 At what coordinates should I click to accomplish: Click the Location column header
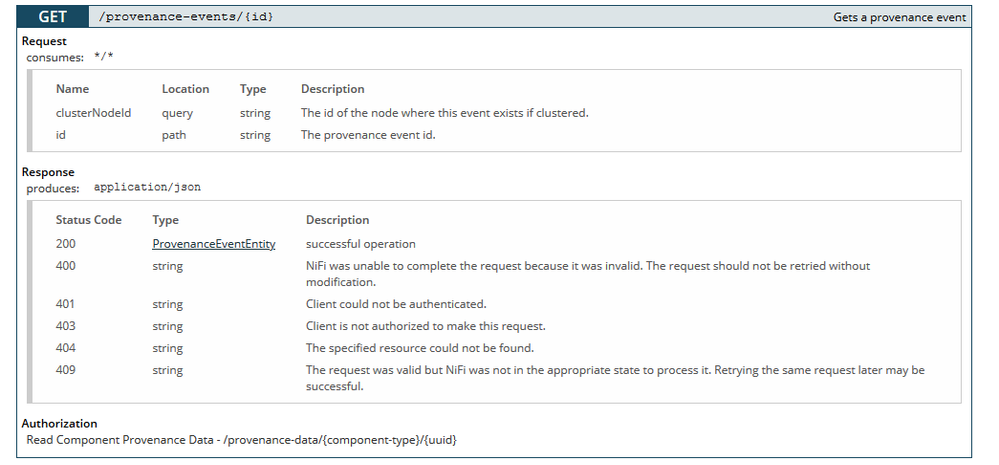pyautogui.click(x=185, y=89)
